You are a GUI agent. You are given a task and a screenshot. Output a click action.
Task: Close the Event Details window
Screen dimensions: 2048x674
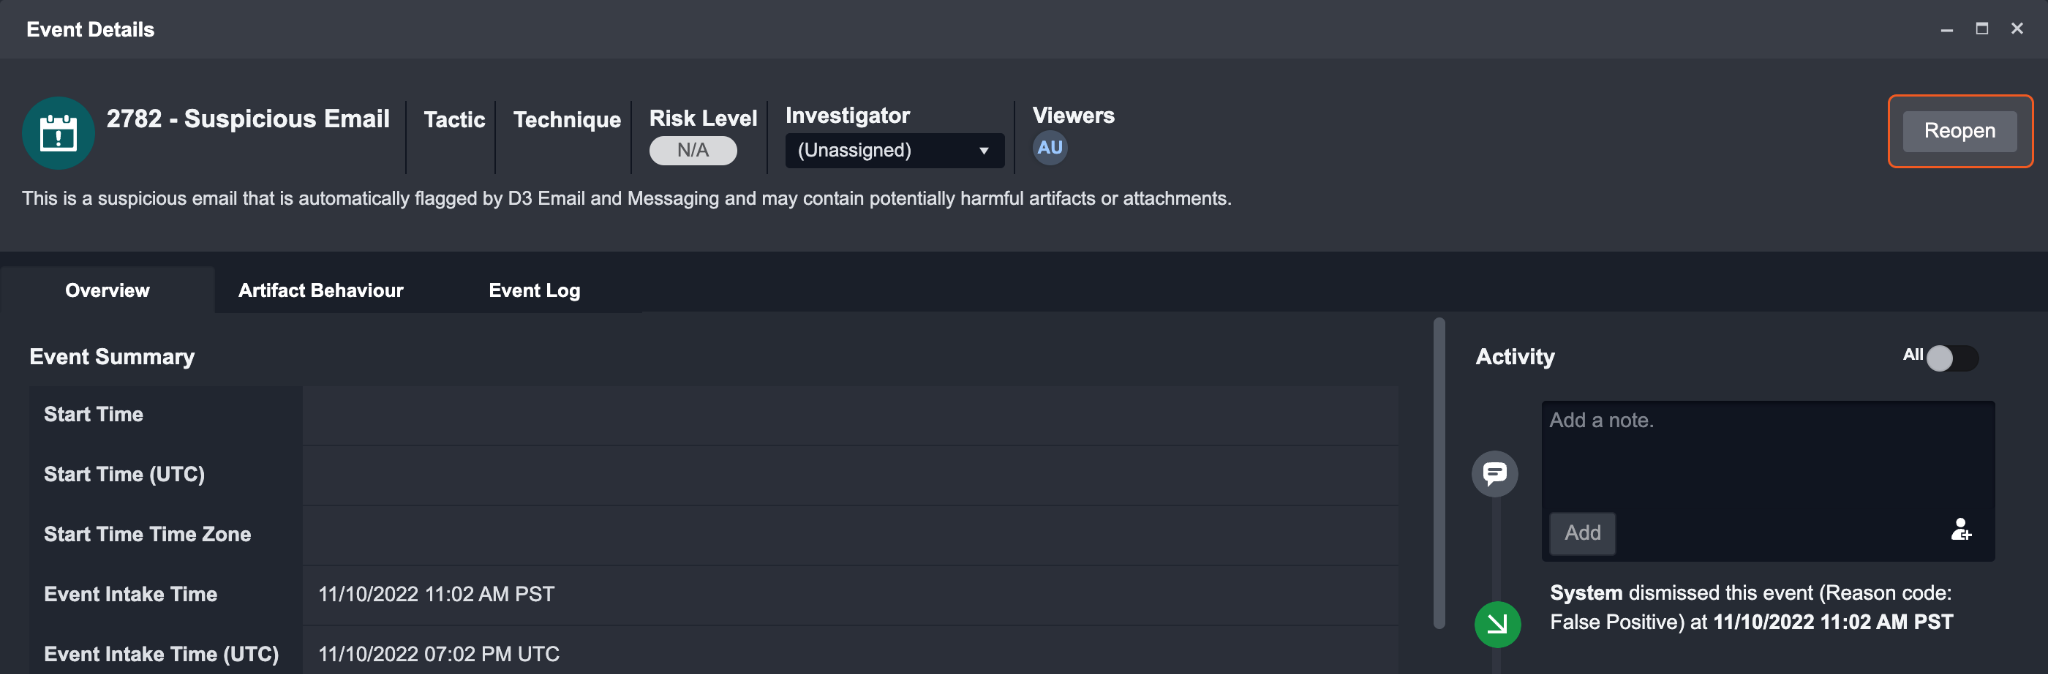coord(2017,29)
